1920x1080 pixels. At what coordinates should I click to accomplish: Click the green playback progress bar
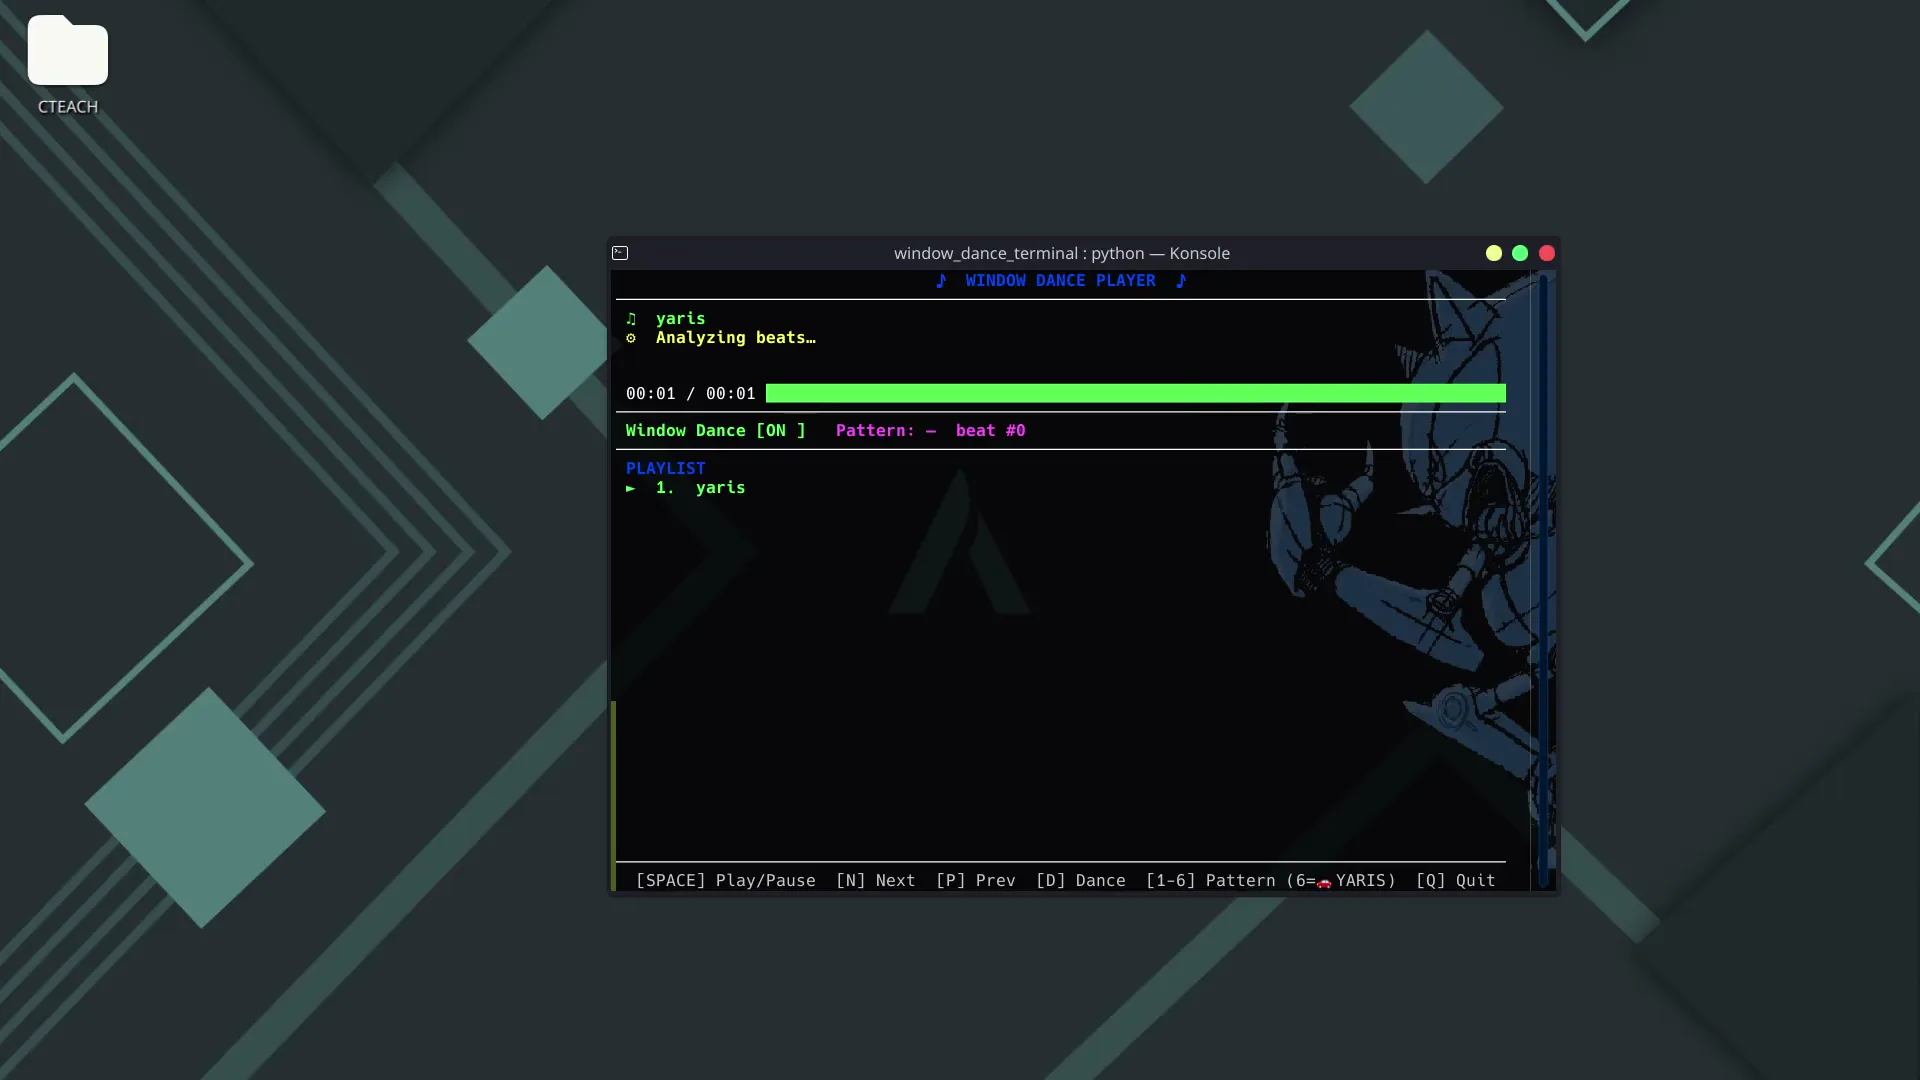tap(1135, 393)
